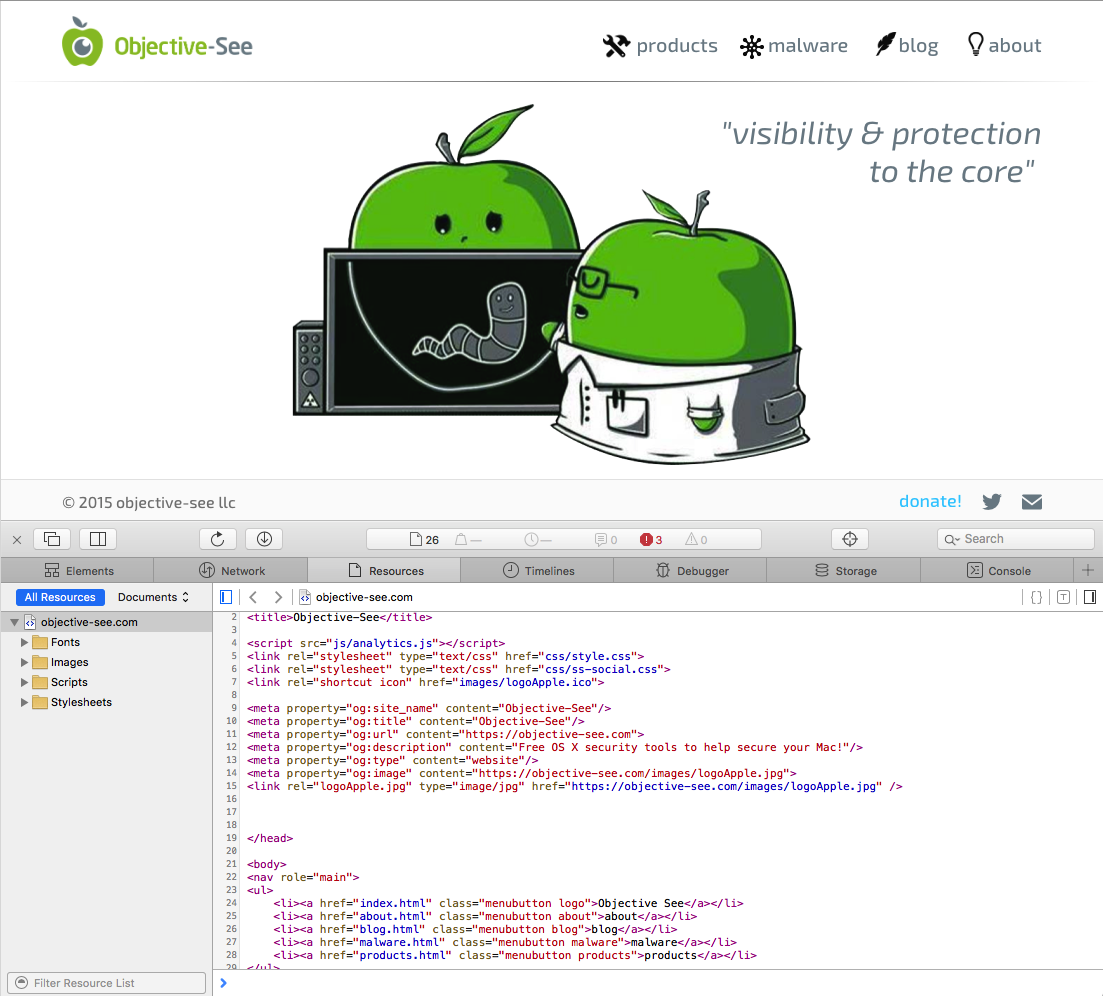
Task: Click the download web archive icon
Action: [x=264, y=539]
